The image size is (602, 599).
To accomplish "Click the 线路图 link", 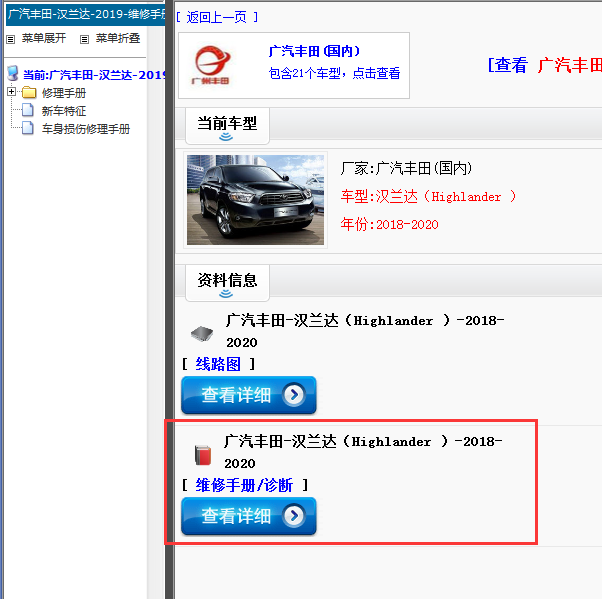I will 218,364.
